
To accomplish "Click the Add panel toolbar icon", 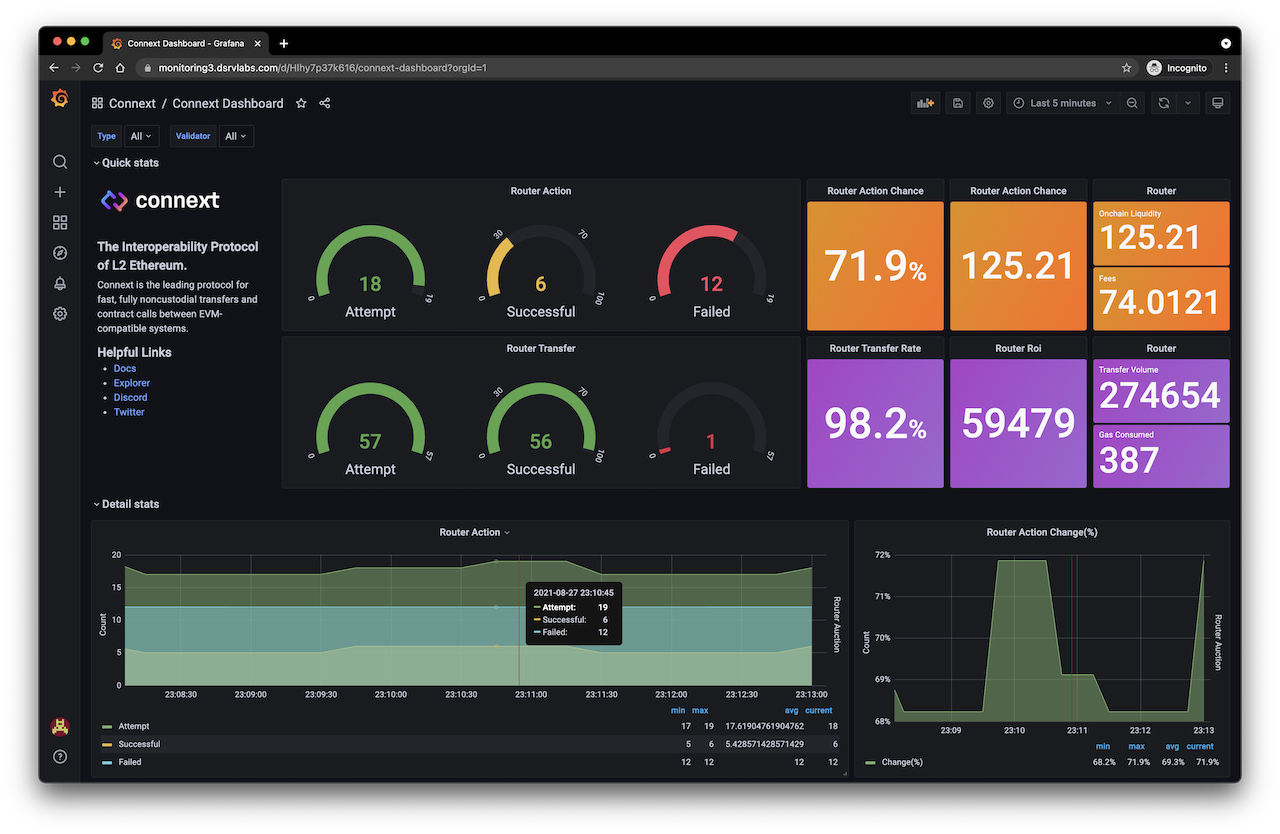I will coord(925,103).
